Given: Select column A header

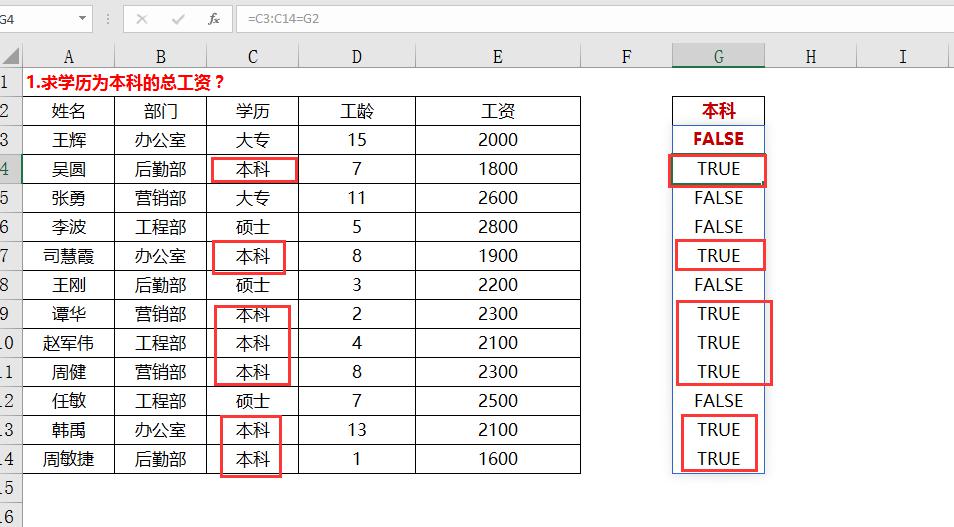Looking at the screenshot, I should pyautogui.click(x=69, y=57).
